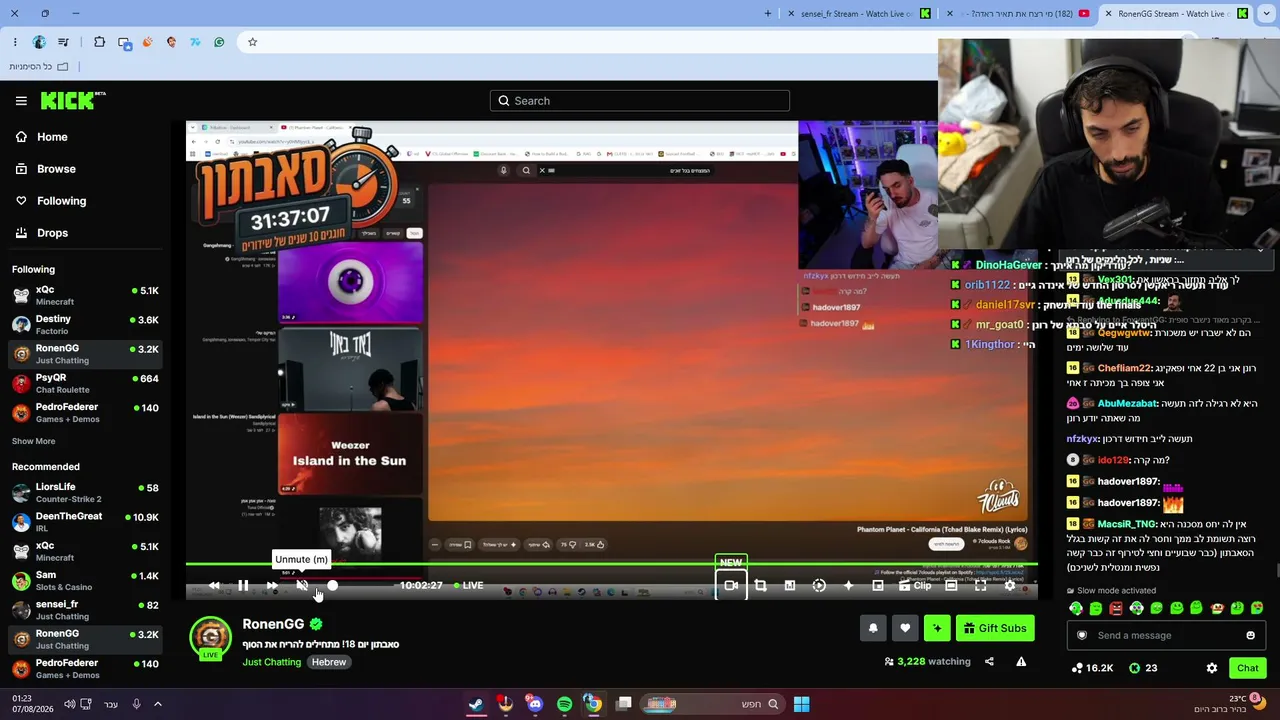The image size is (1280, 720).
Task: Select the Hebrew language tag
Action: [x=328, y=662]
